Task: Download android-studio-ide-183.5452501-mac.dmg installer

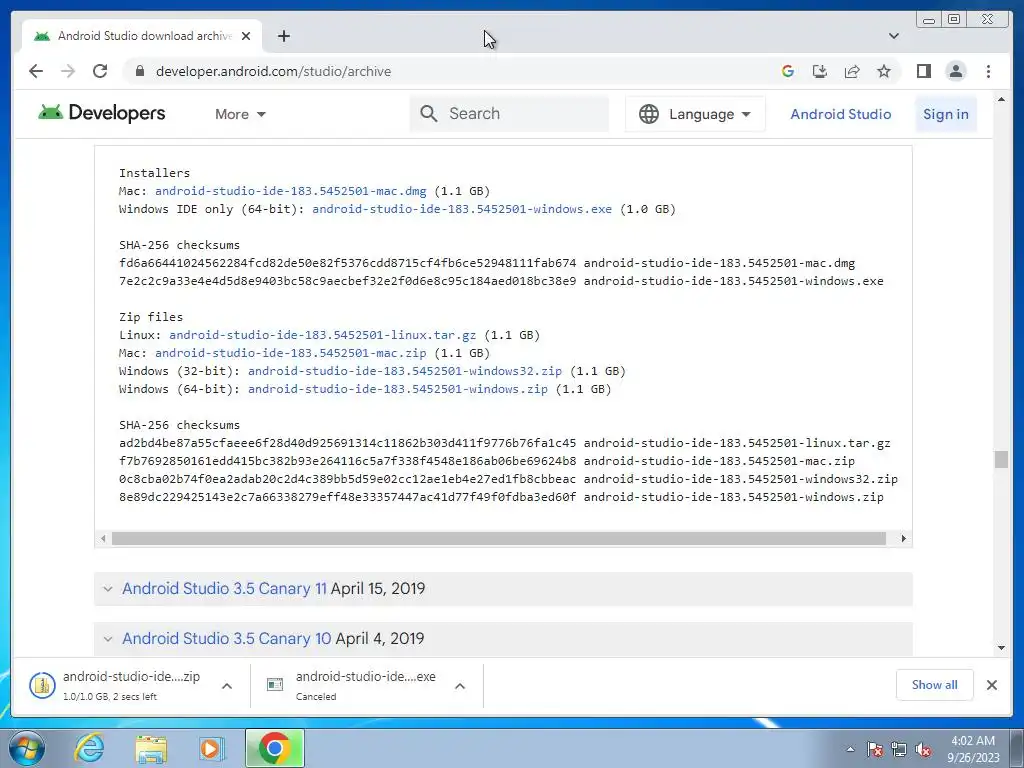Action: [291, 191]
